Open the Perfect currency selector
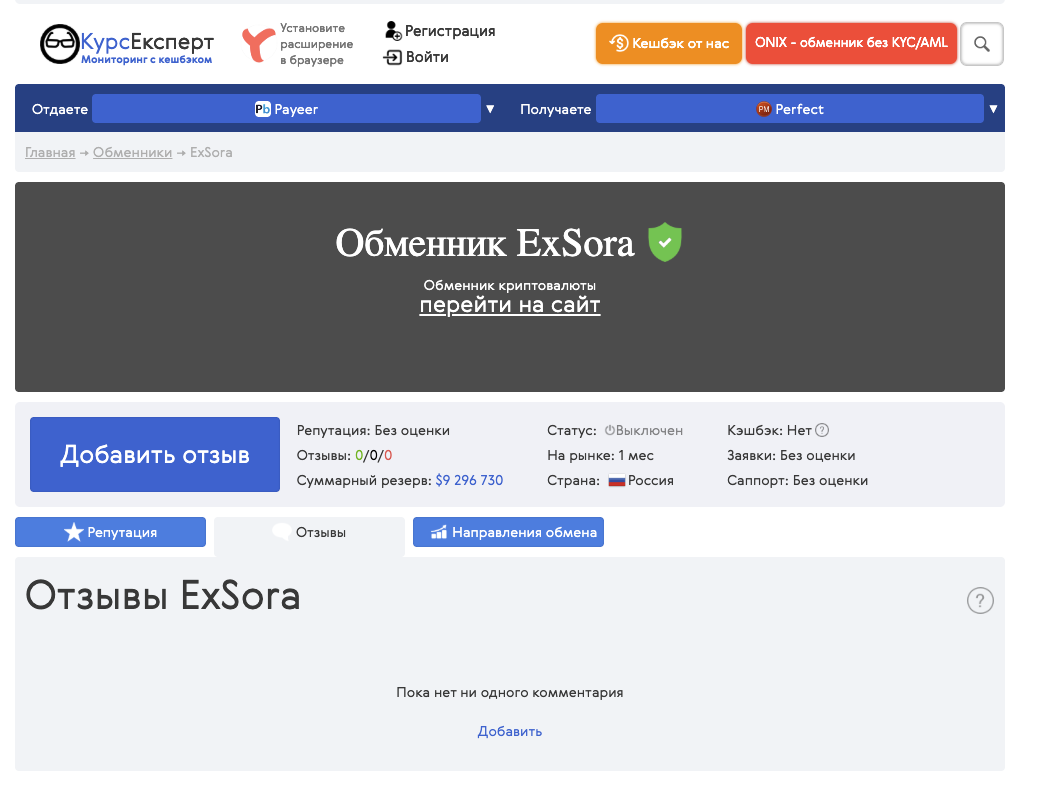 (x=789, y=109)
